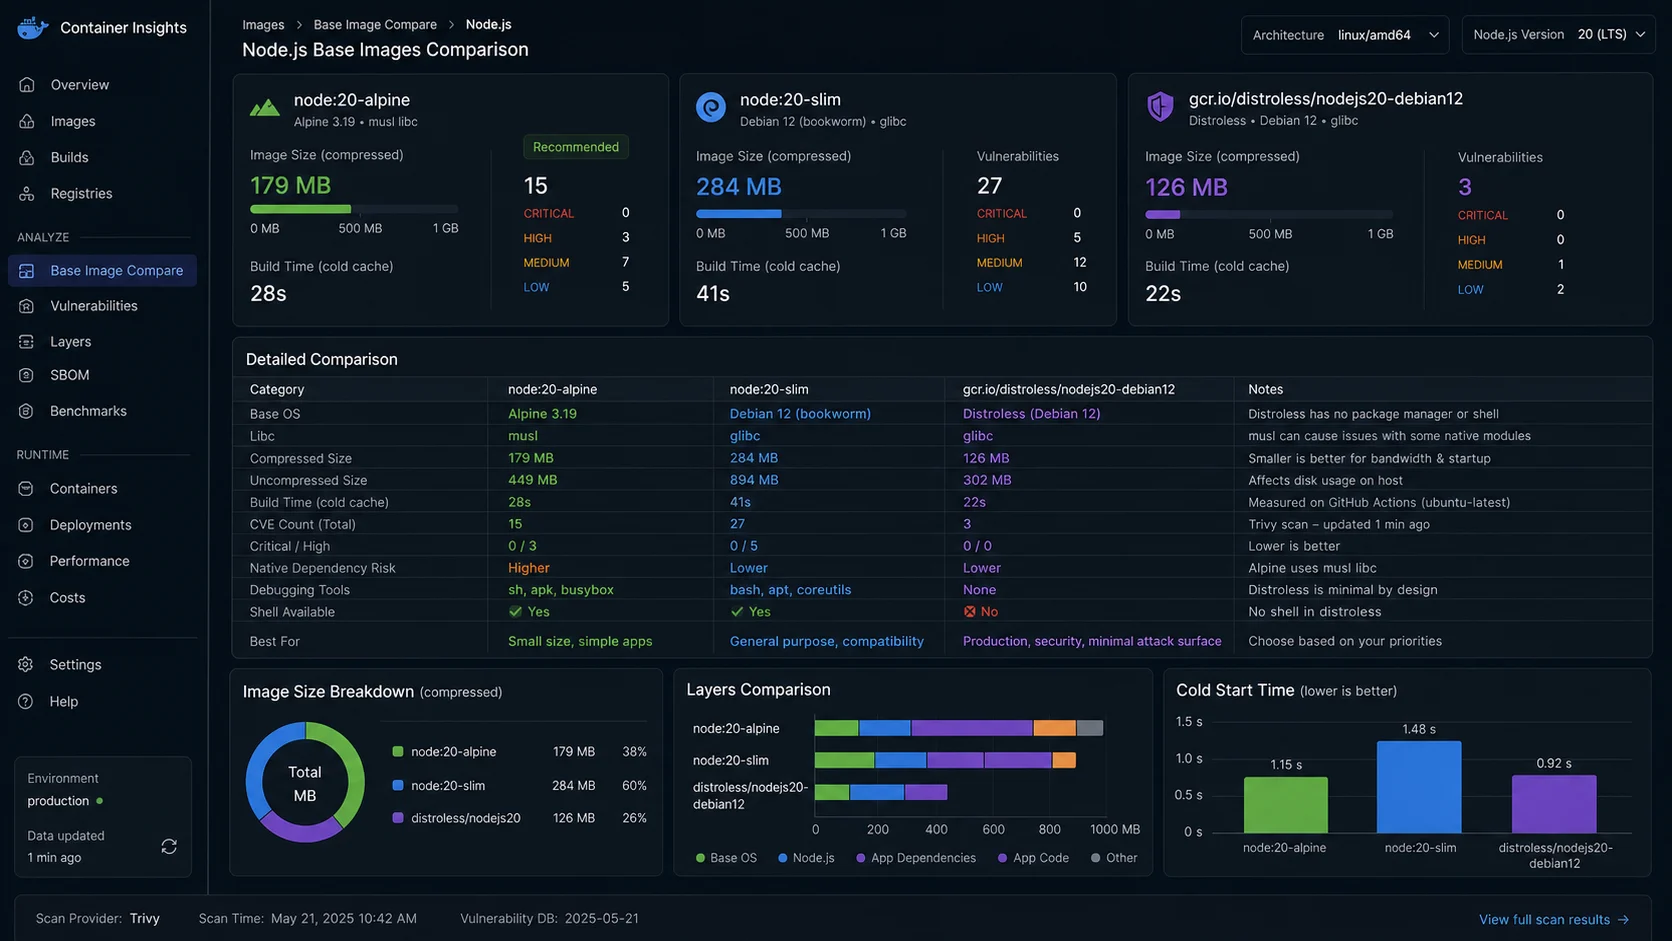Click the Base Image Compare icon
Screen dimensions: 1672x941
pos(27,271)
